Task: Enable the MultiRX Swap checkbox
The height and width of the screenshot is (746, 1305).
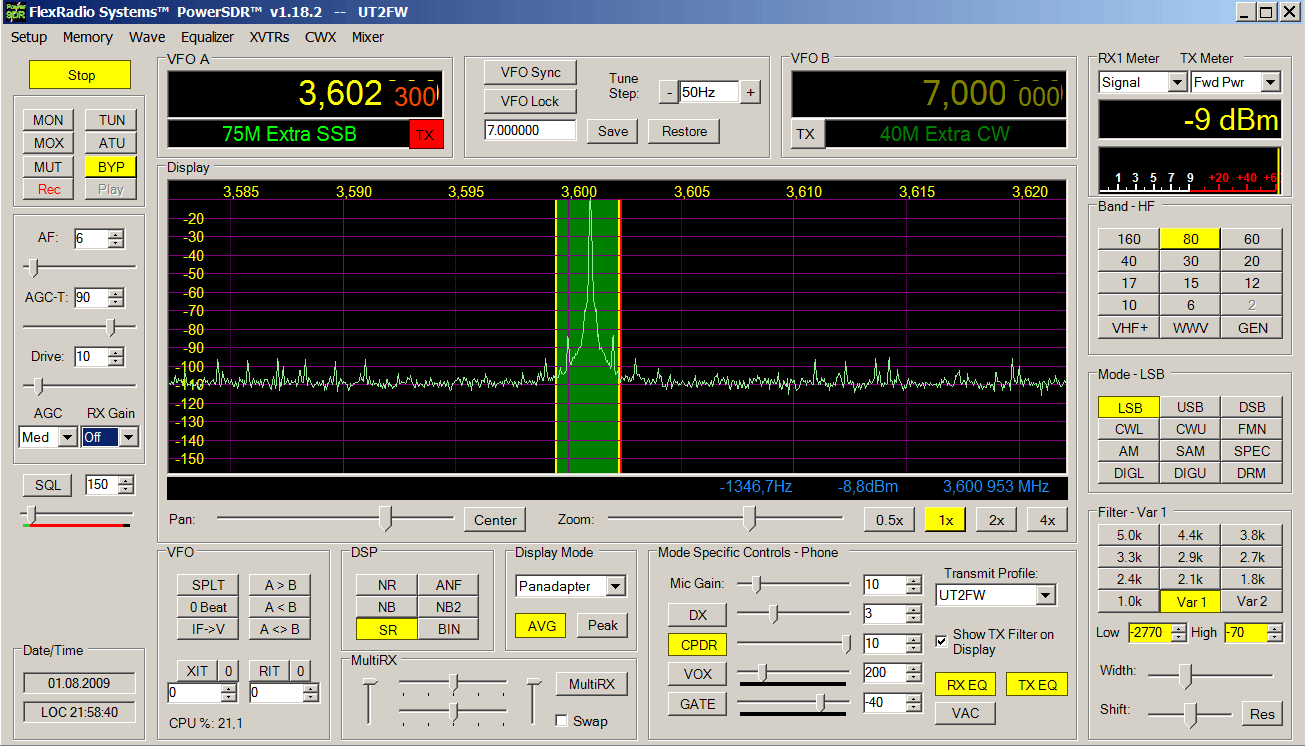Action: (x=561, y=720)
